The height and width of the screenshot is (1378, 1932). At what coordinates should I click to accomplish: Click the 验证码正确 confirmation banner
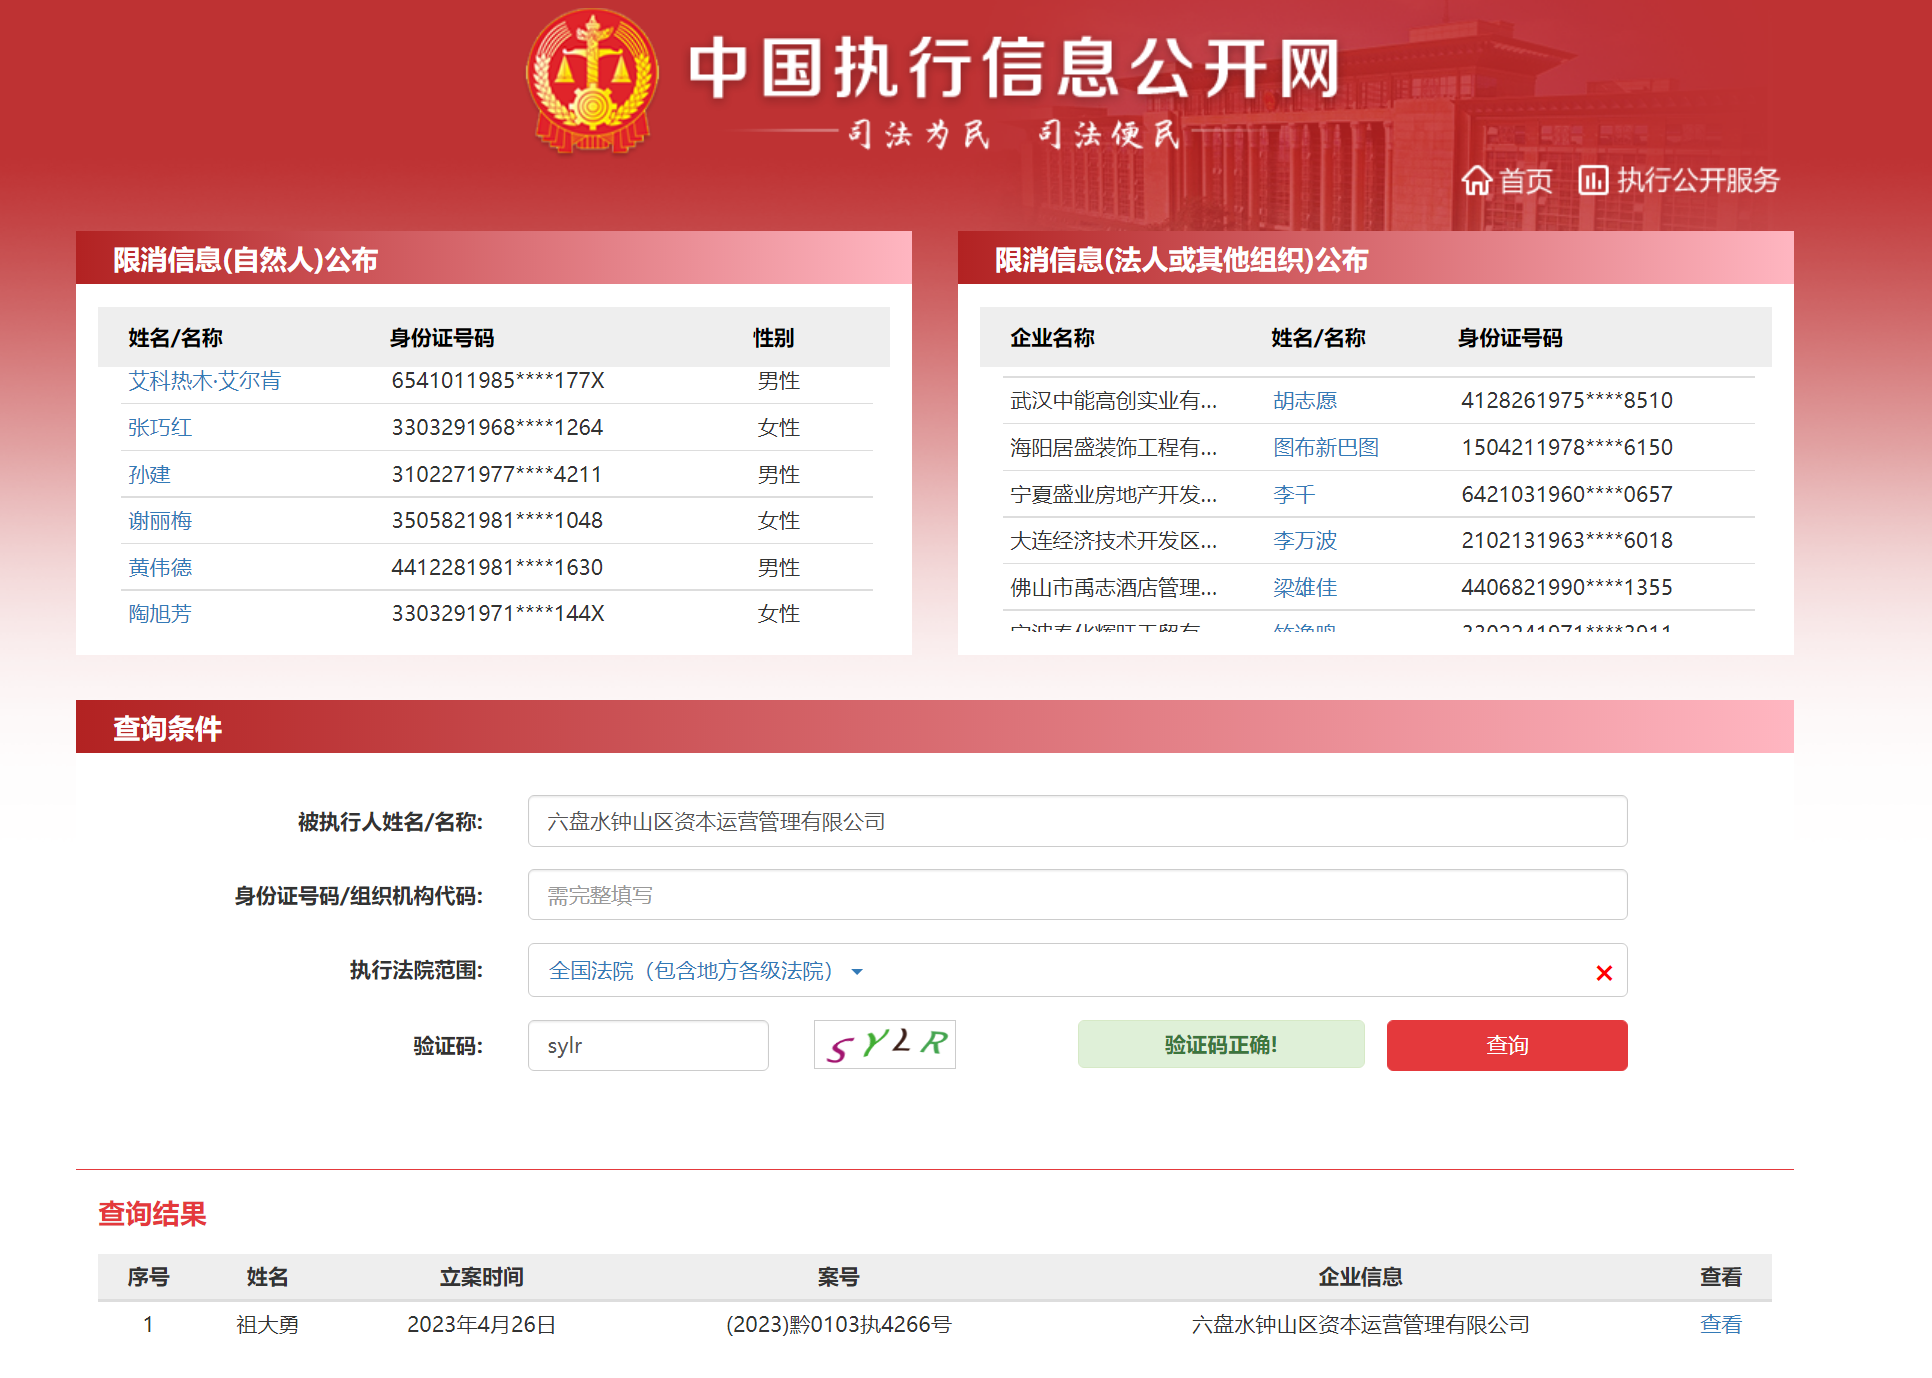[x=1220, y=1044]
